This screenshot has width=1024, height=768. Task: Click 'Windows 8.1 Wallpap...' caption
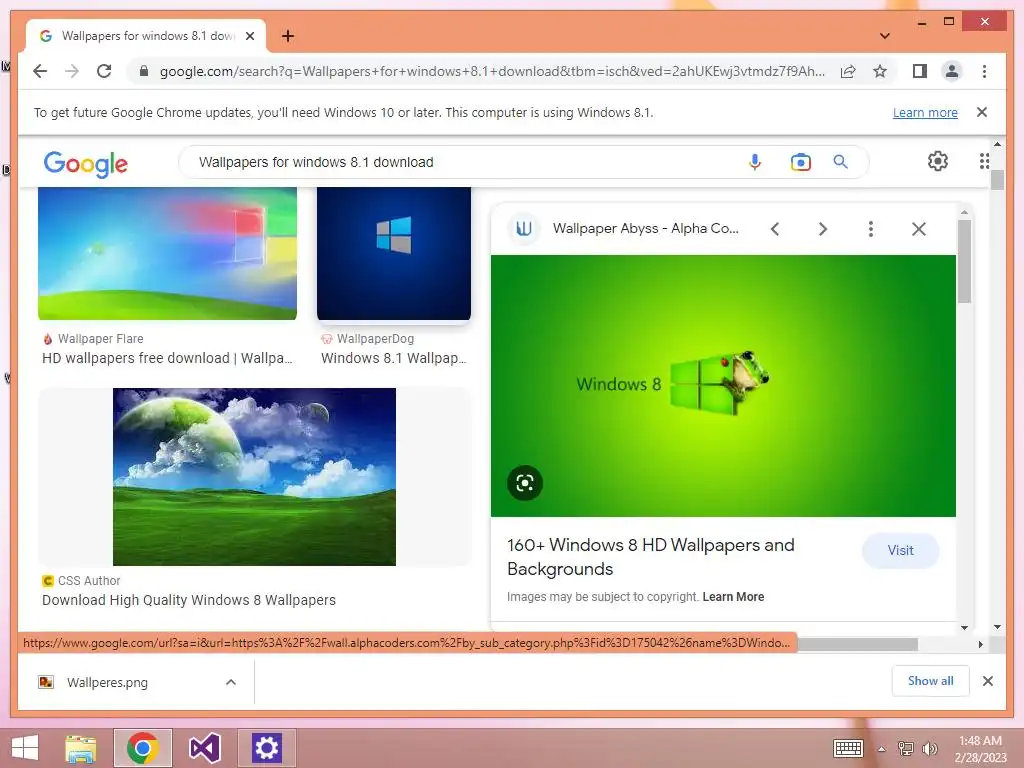tap(394, 358)
